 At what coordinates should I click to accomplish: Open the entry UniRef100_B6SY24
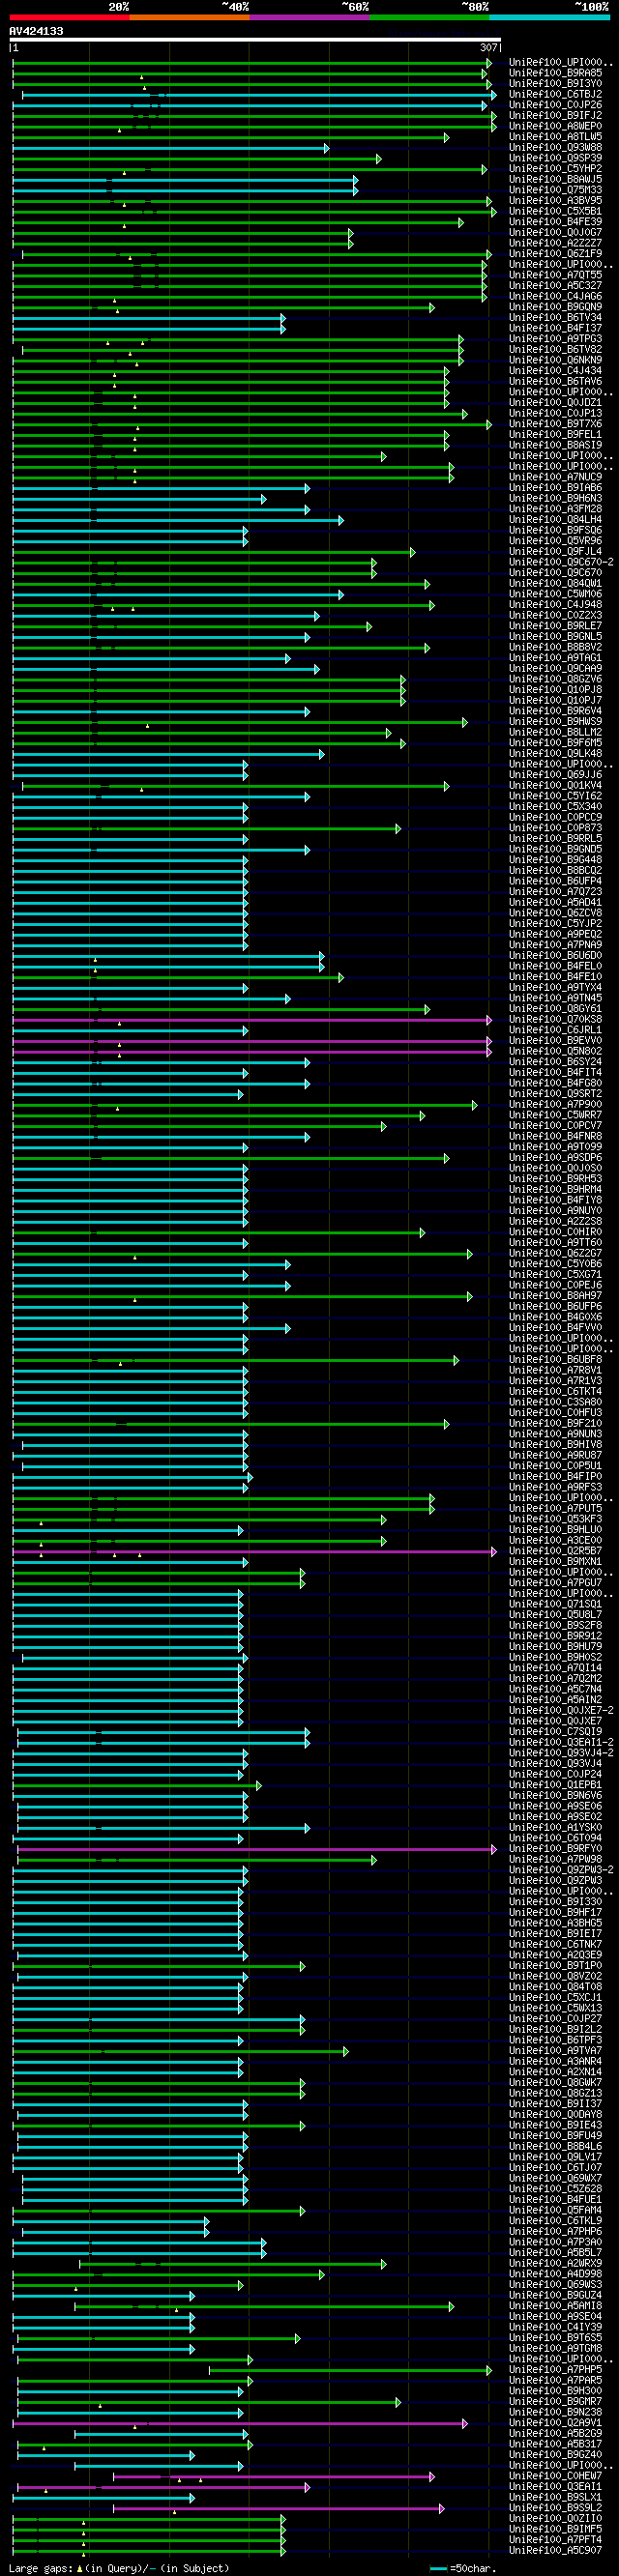[x=555, y=1062]
